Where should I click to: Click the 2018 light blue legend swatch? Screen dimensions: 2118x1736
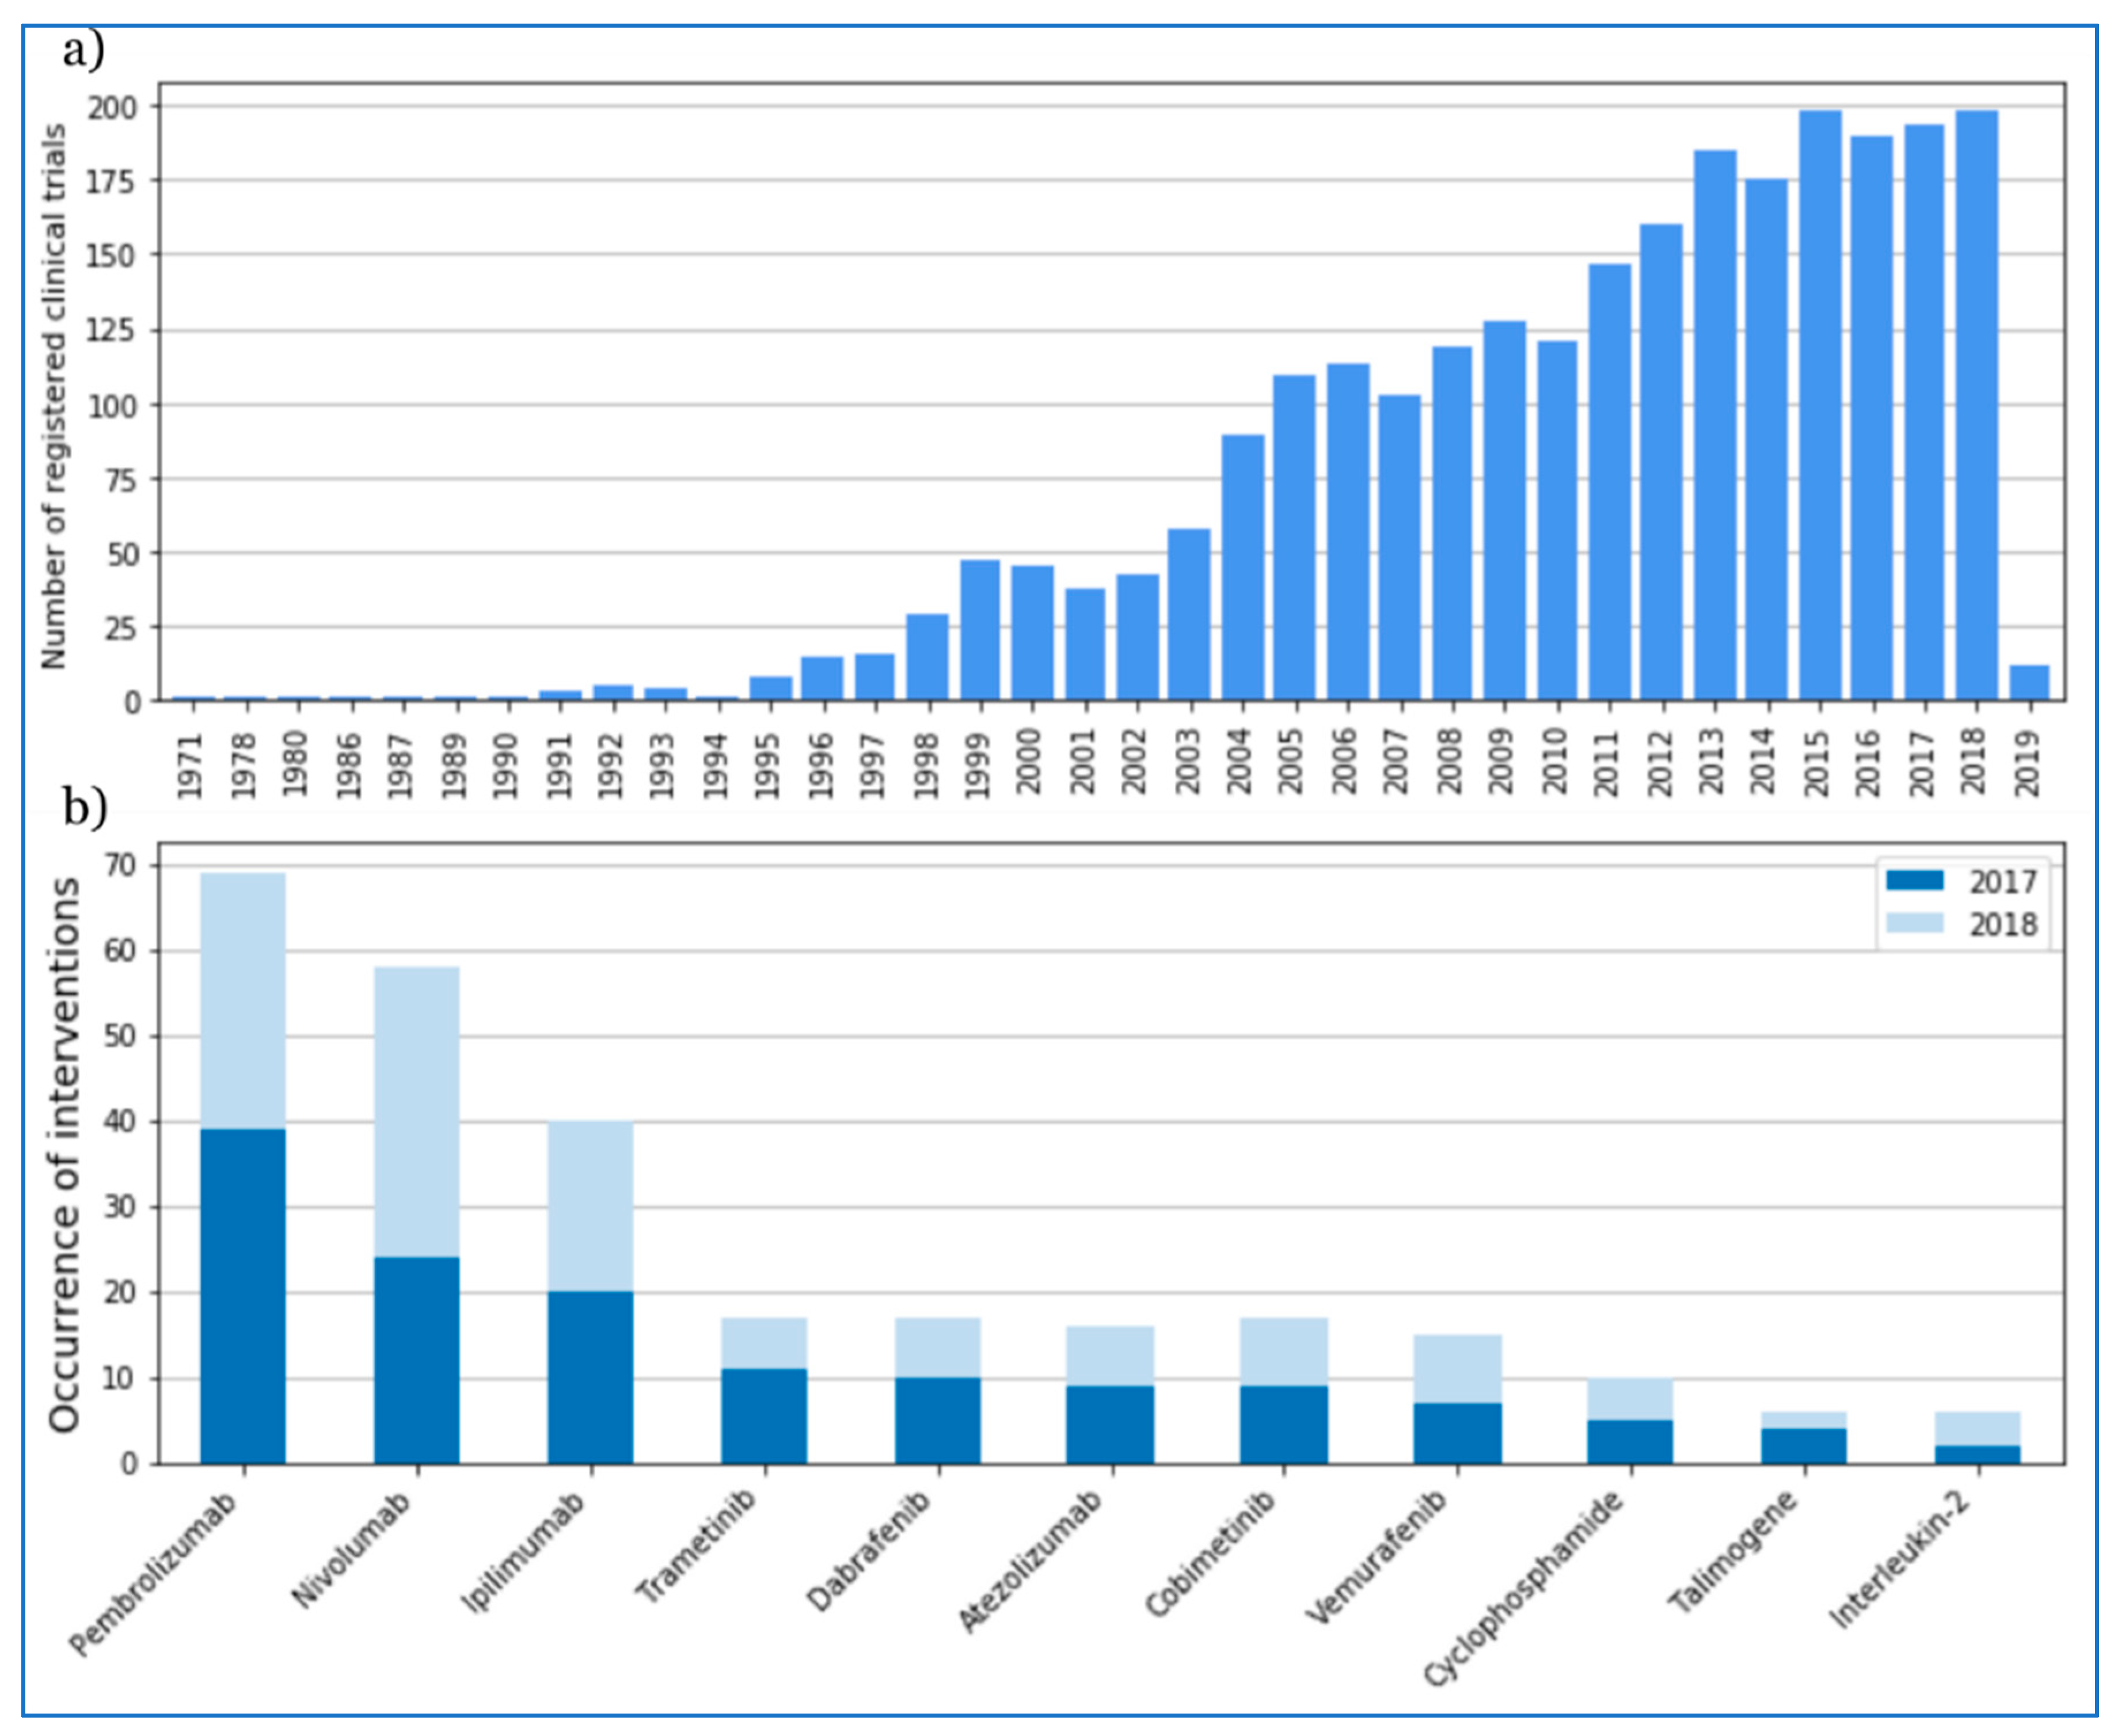tap(1914, 922)
